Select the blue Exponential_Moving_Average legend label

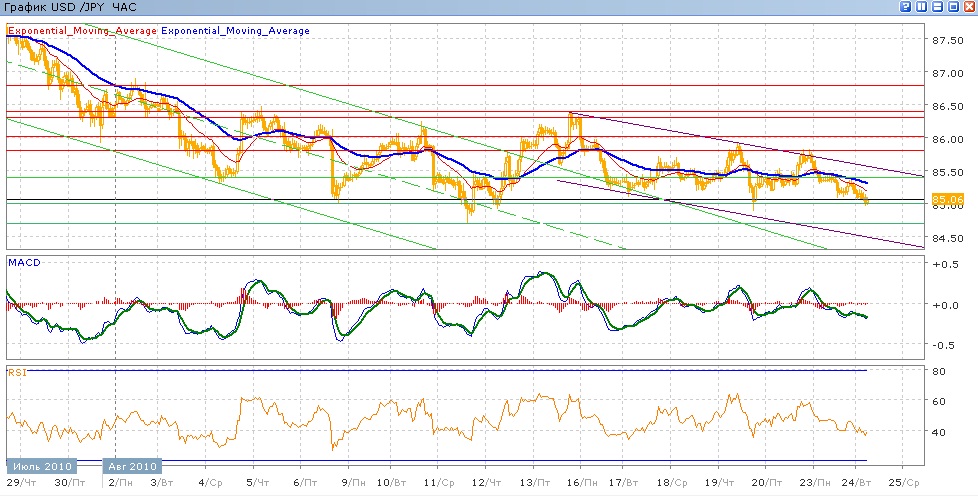pyautogui.click(x=235, y=31)
